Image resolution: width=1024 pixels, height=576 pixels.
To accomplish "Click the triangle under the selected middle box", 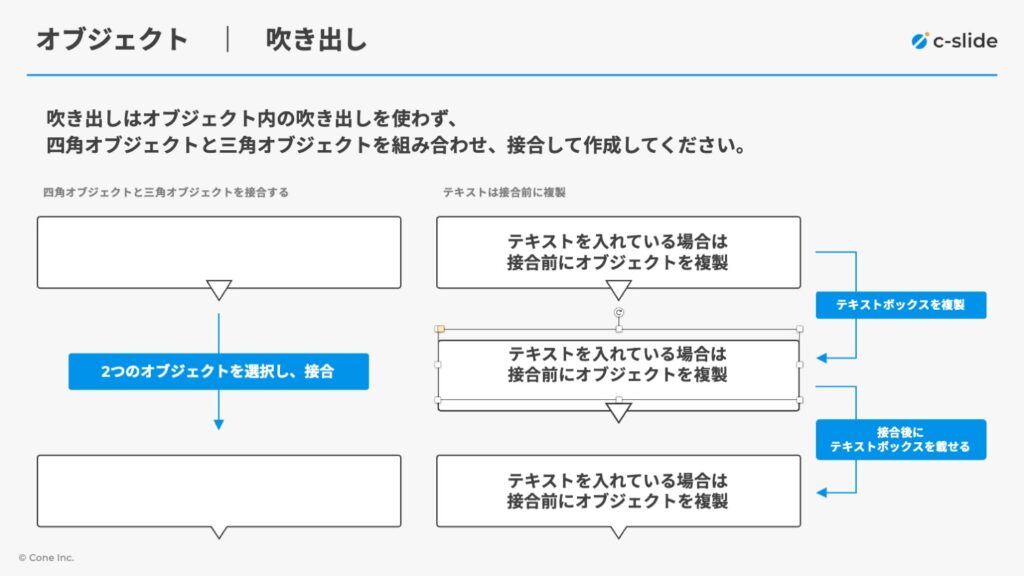I will 618,412.
